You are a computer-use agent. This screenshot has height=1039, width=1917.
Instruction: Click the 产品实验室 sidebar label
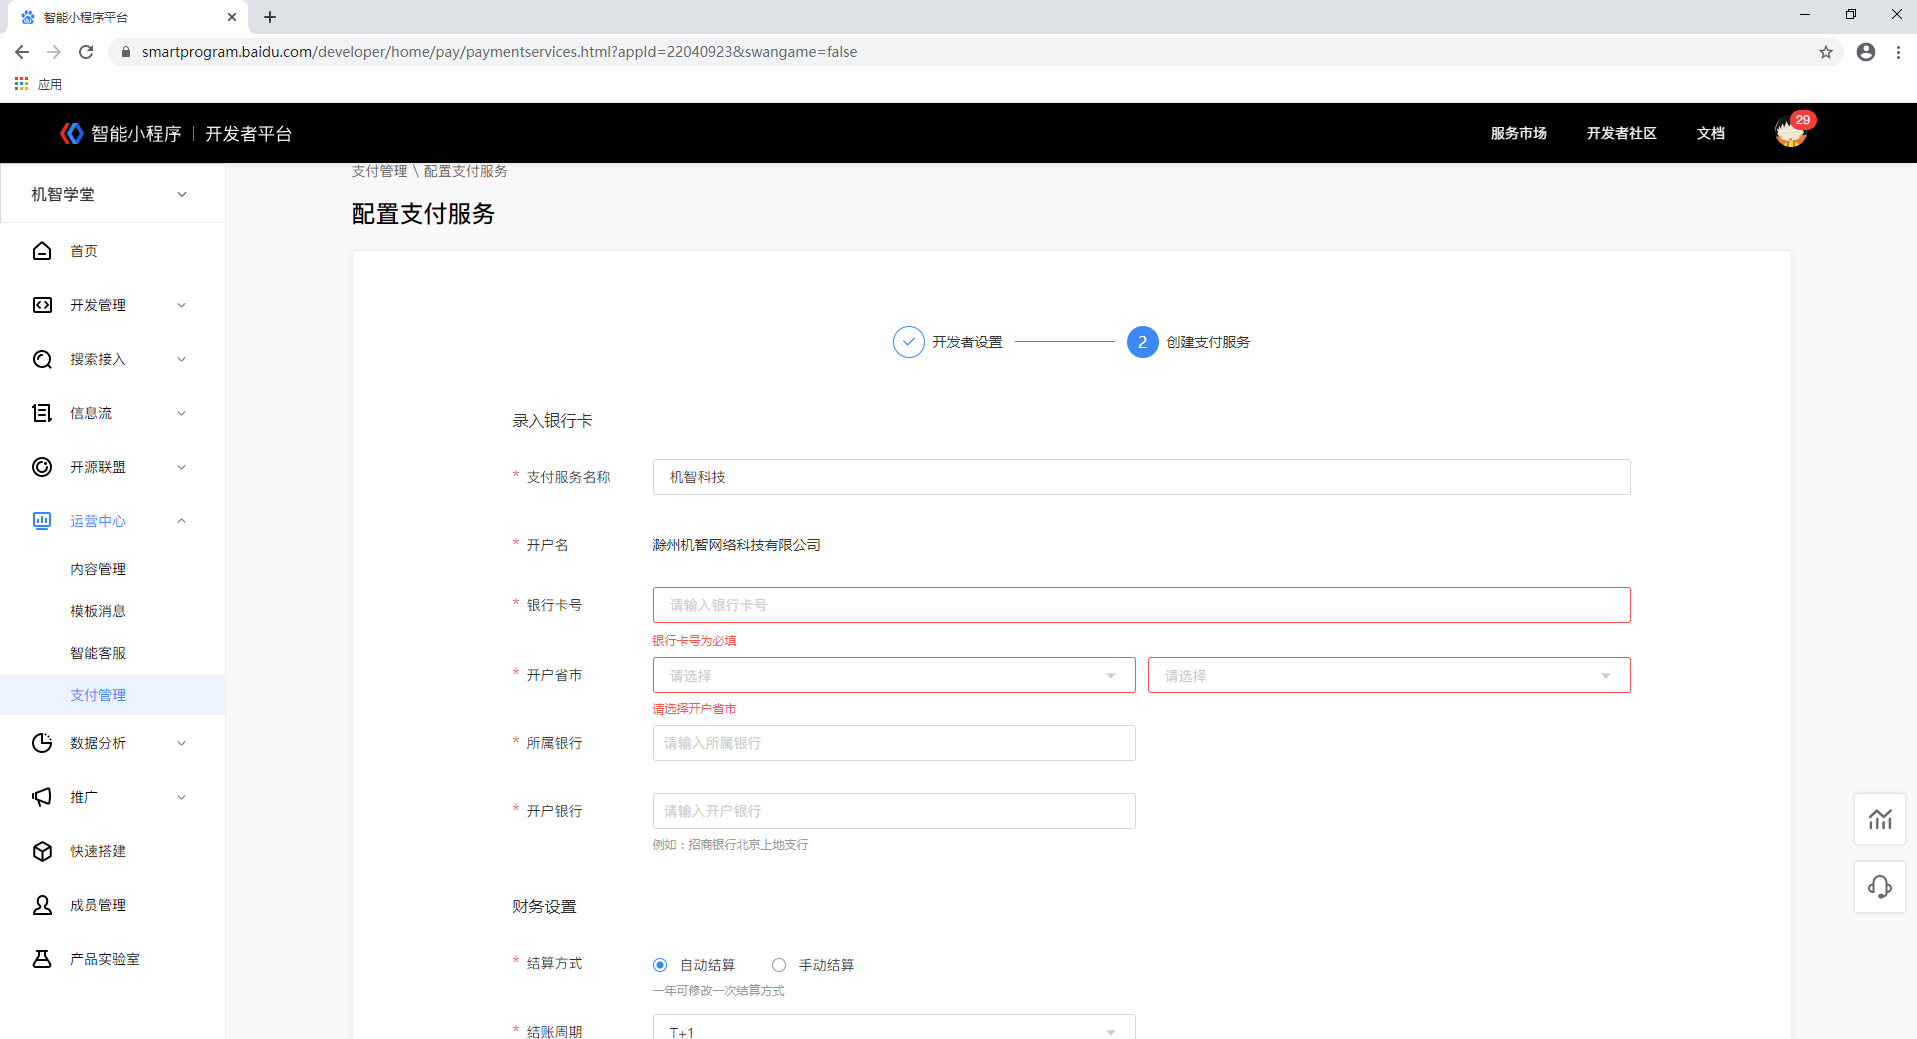(x=105, y=959)
